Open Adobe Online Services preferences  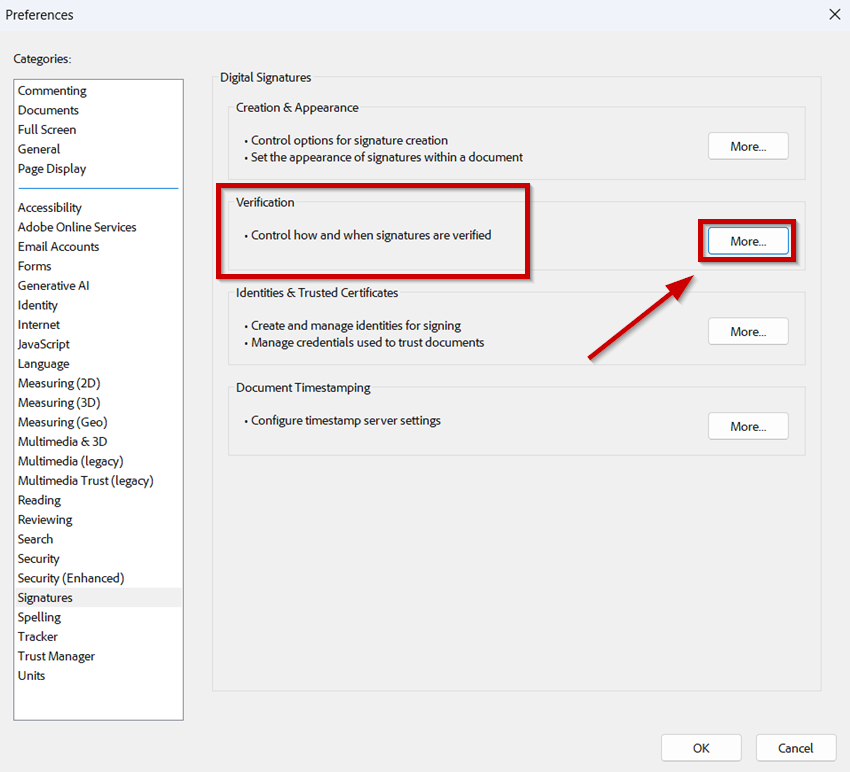[77, 227]
